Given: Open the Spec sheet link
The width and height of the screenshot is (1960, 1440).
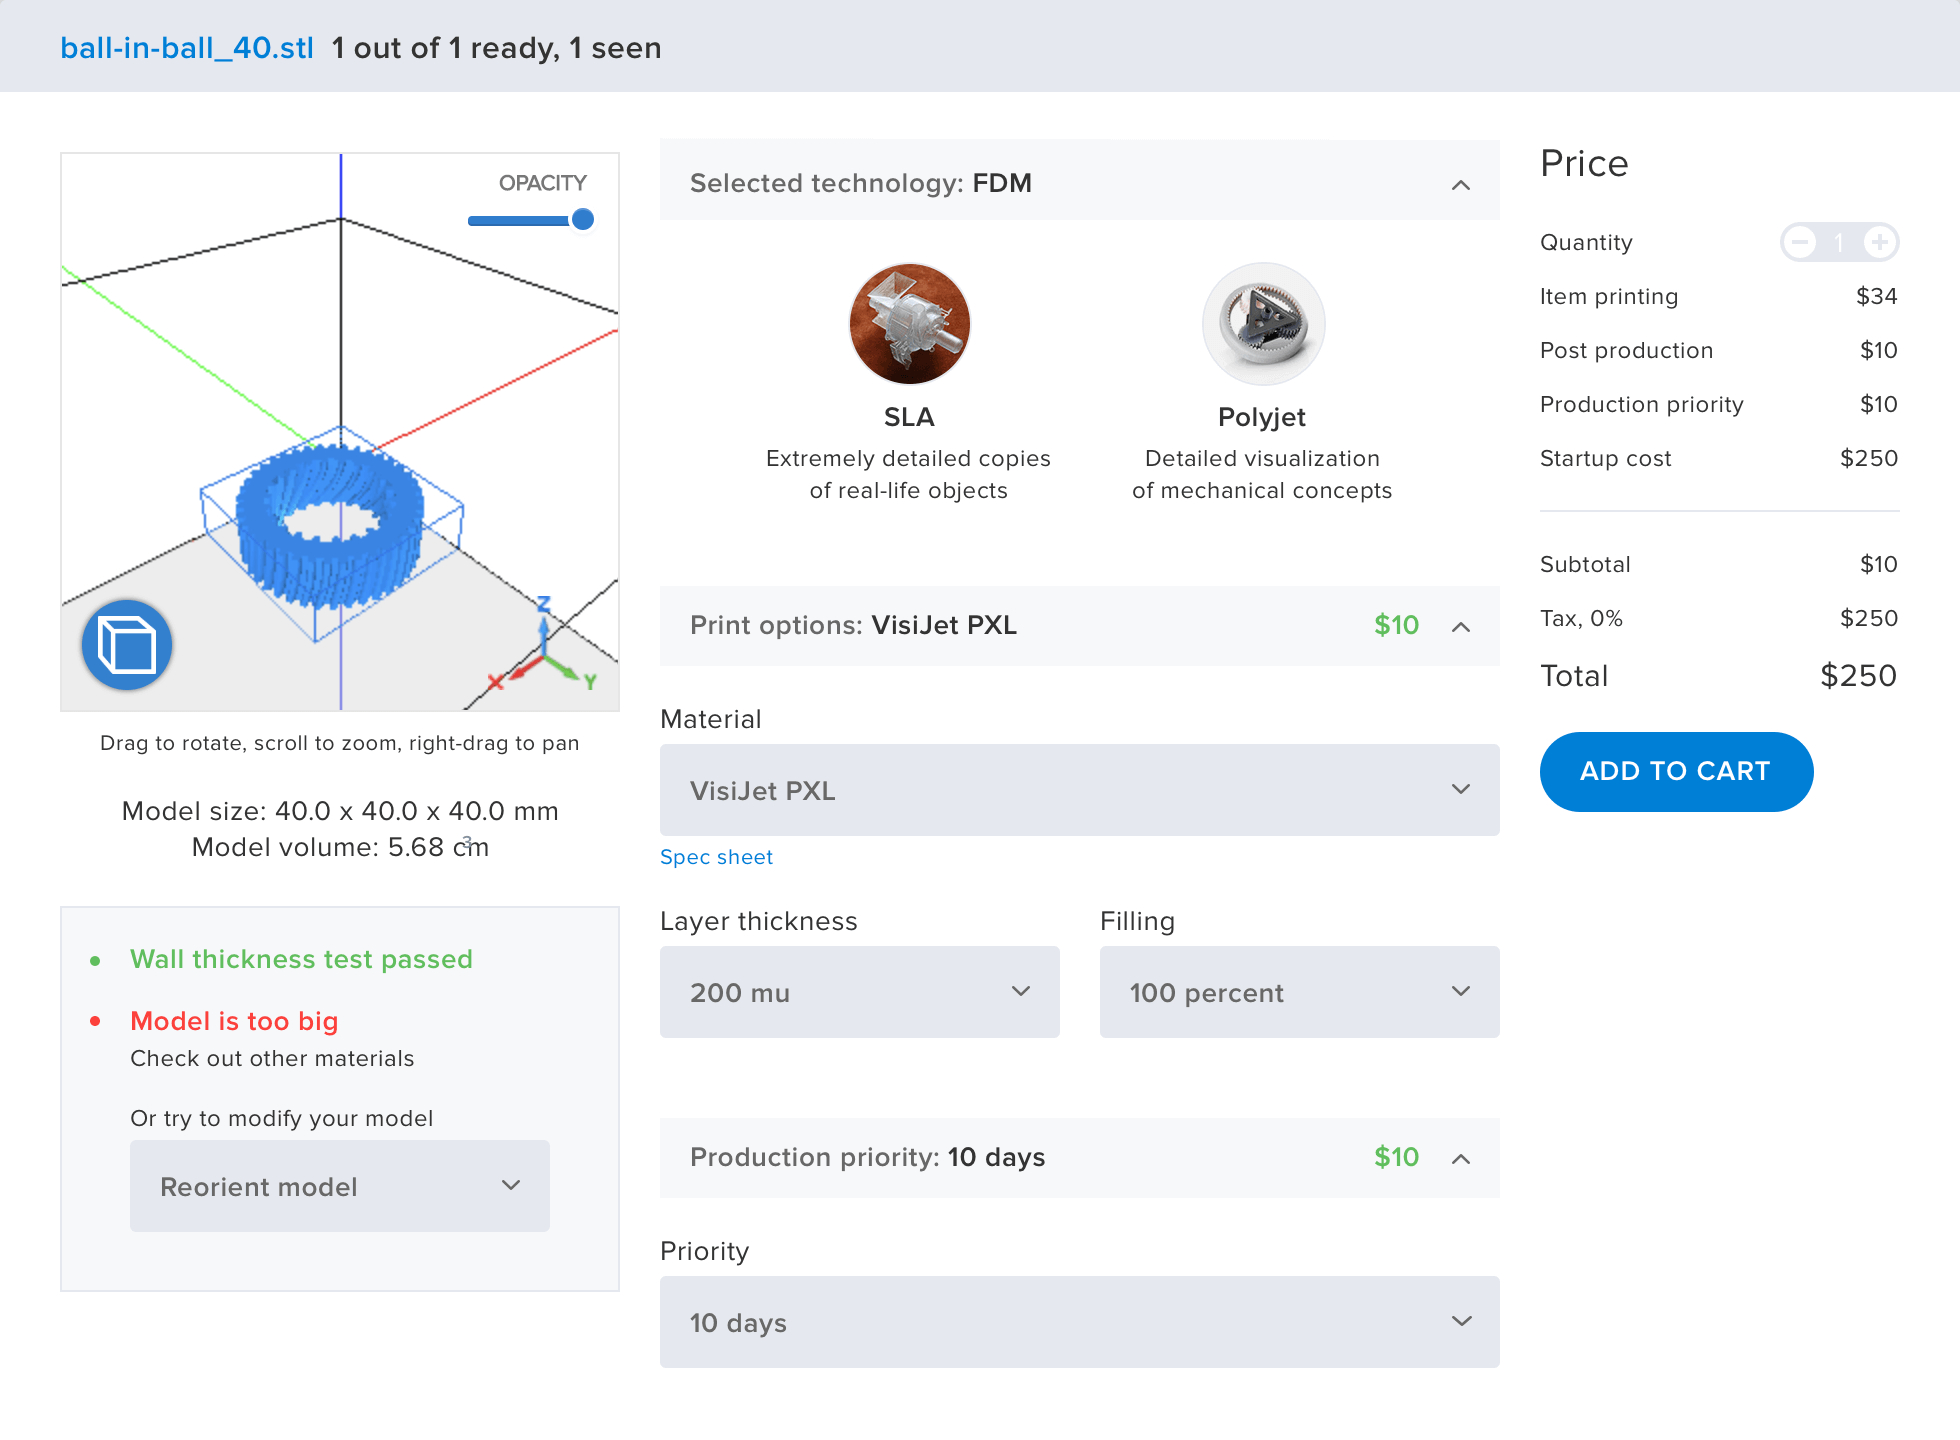Looking at the screenshot, I should [x=716, y=857].
